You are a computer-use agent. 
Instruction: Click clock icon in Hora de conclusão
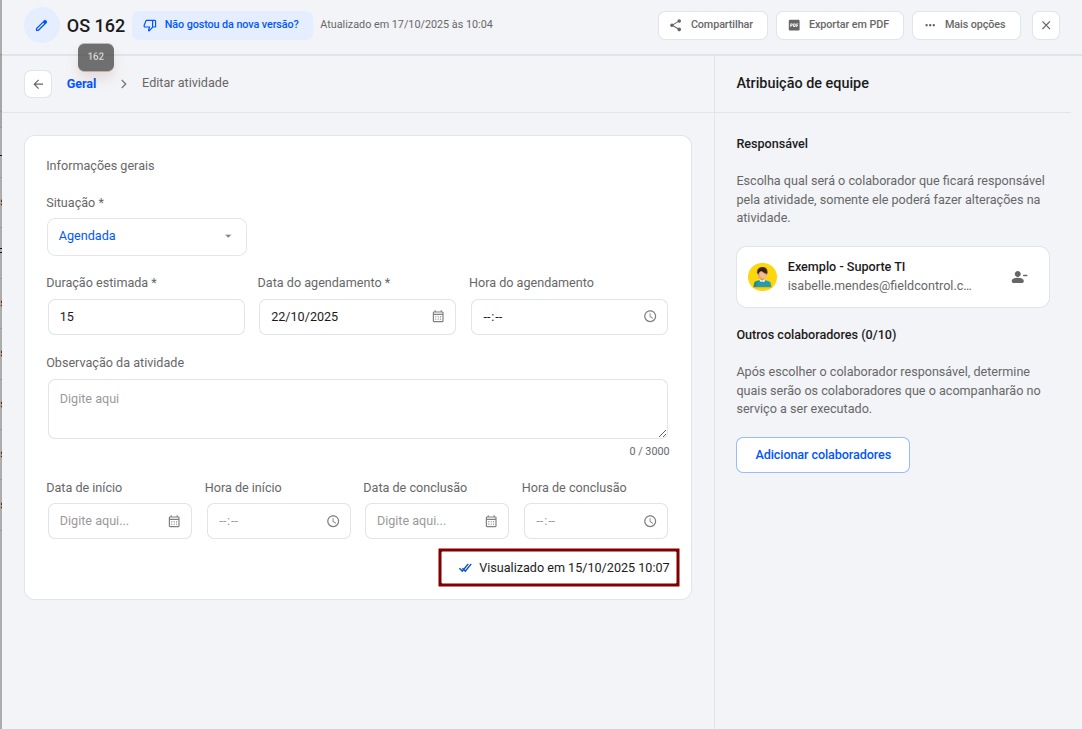[650, 521]
